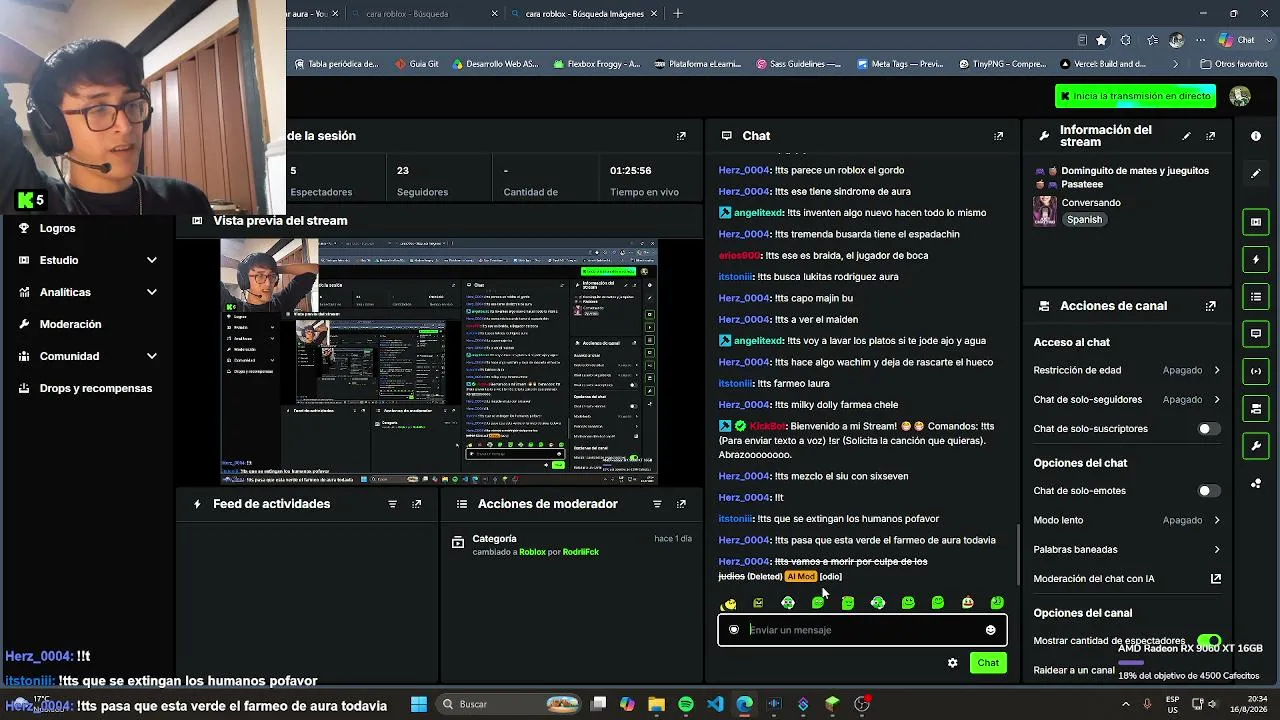
Task: Click inside the Enviar un mensaje field
Action: pos(862,630)
